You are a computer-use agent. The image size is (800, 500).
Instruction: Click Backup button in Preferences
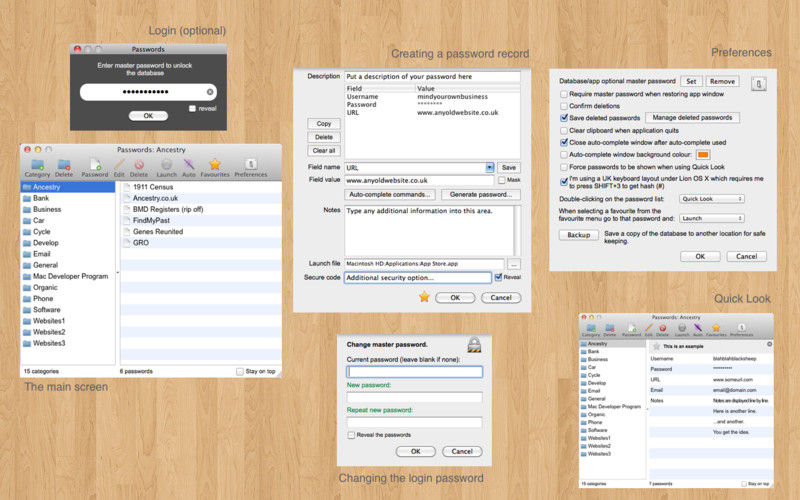point(579,235)
